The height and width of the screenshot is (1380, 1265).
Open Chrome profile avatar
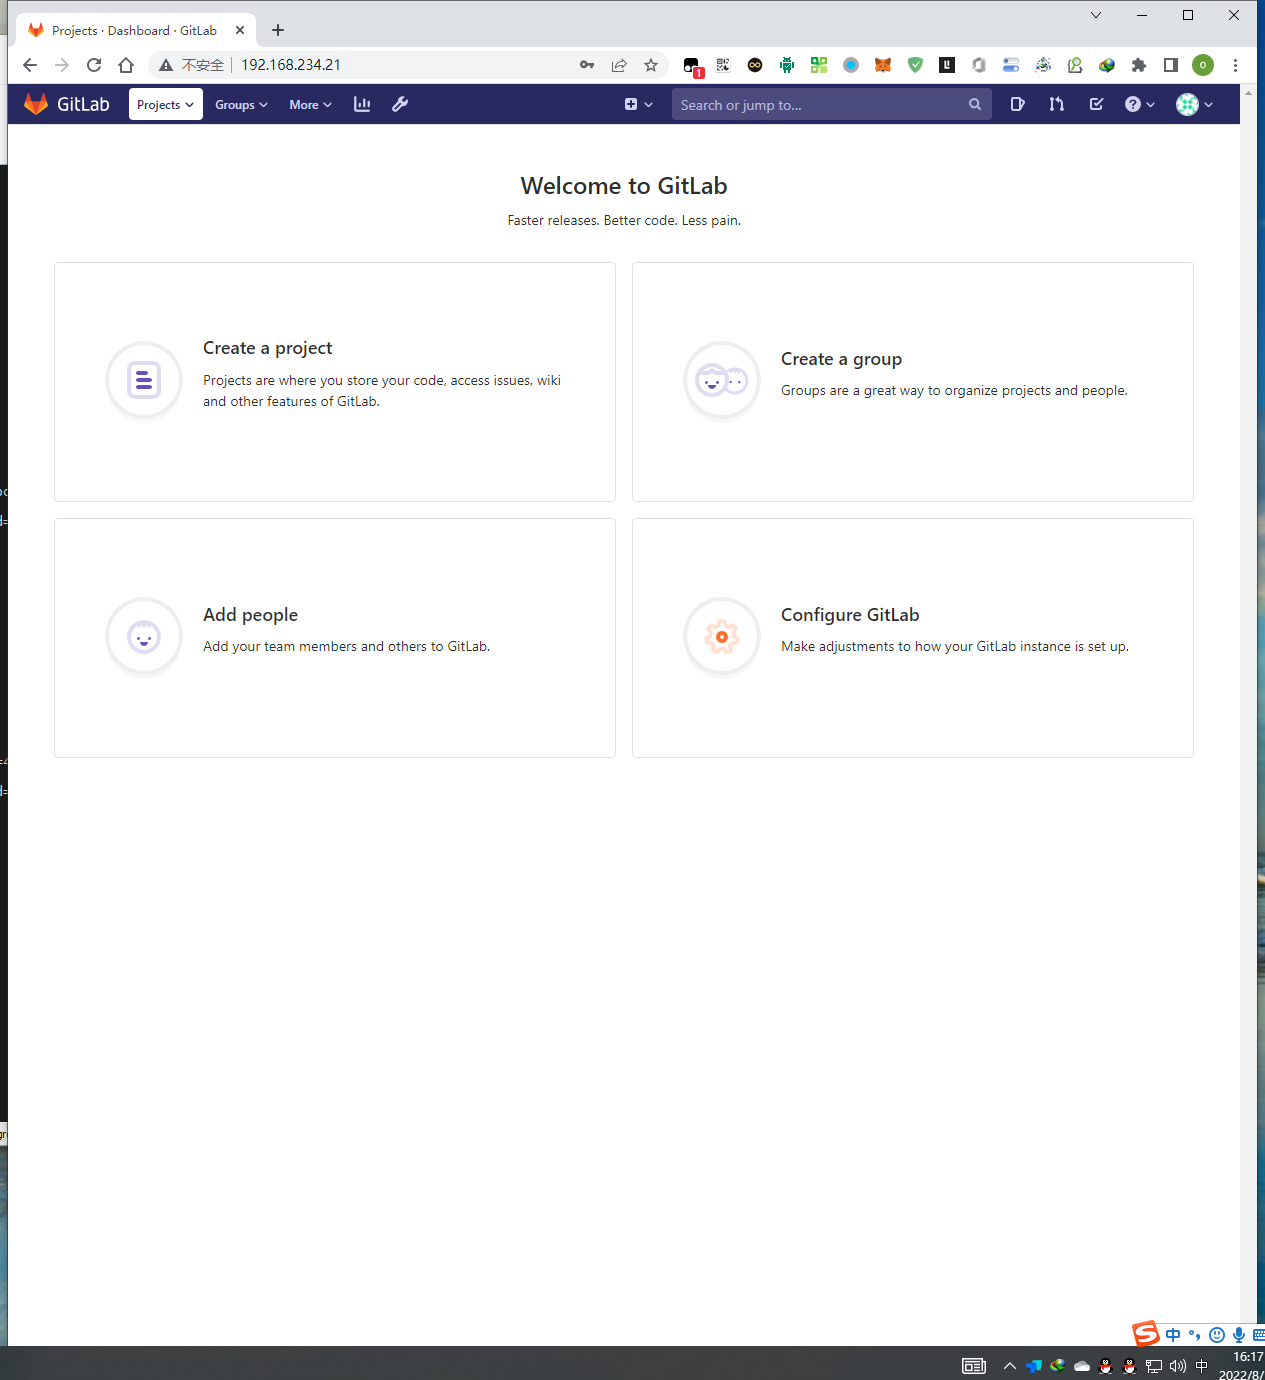pyautogui.click(x=1203, y=65)
